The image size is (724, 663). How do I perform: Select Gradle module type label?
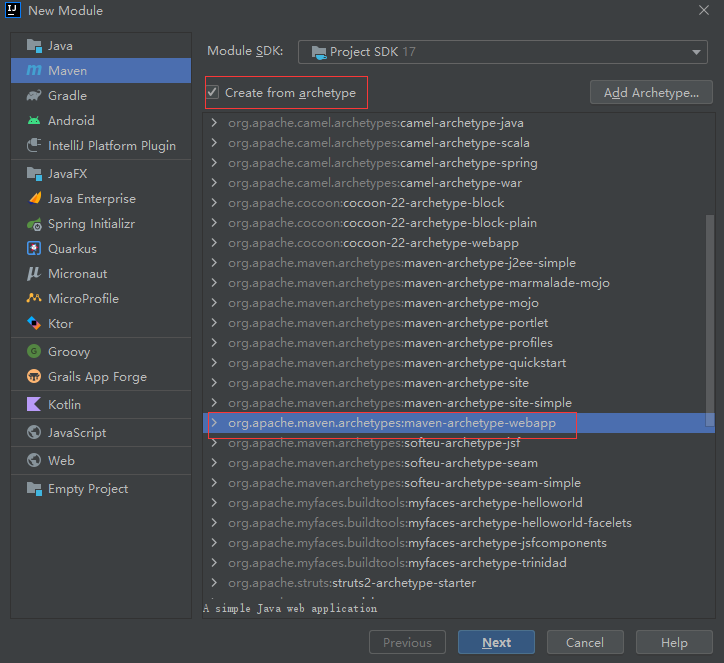[67, 96]
